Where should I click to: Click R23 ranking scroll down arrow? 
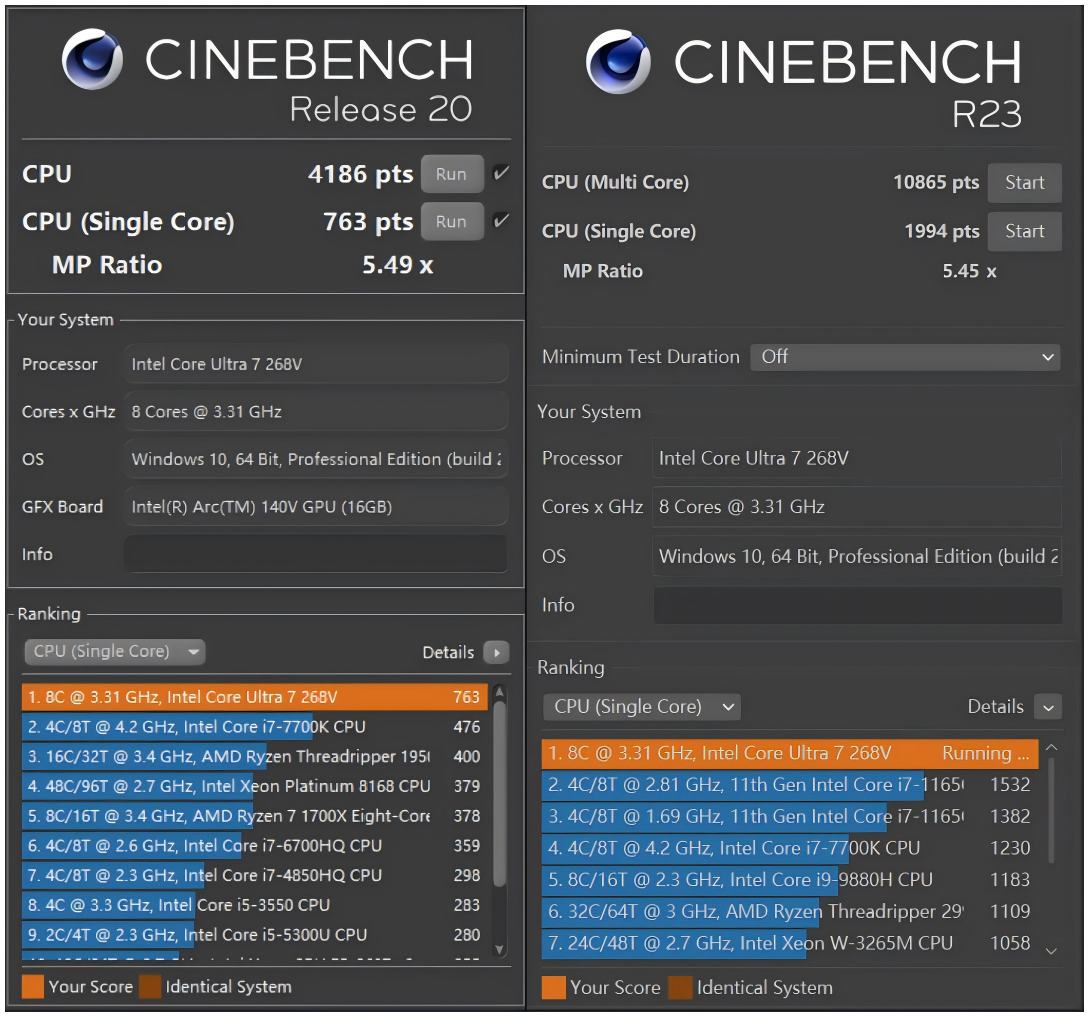[1051, 951]
